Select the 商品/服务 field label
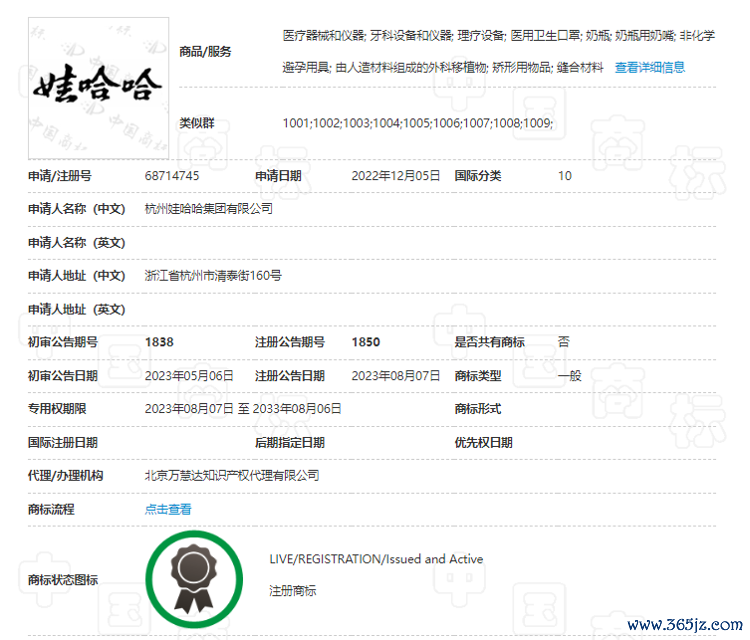The width and height of the screenshot is (750, 640). coord(205,51)
